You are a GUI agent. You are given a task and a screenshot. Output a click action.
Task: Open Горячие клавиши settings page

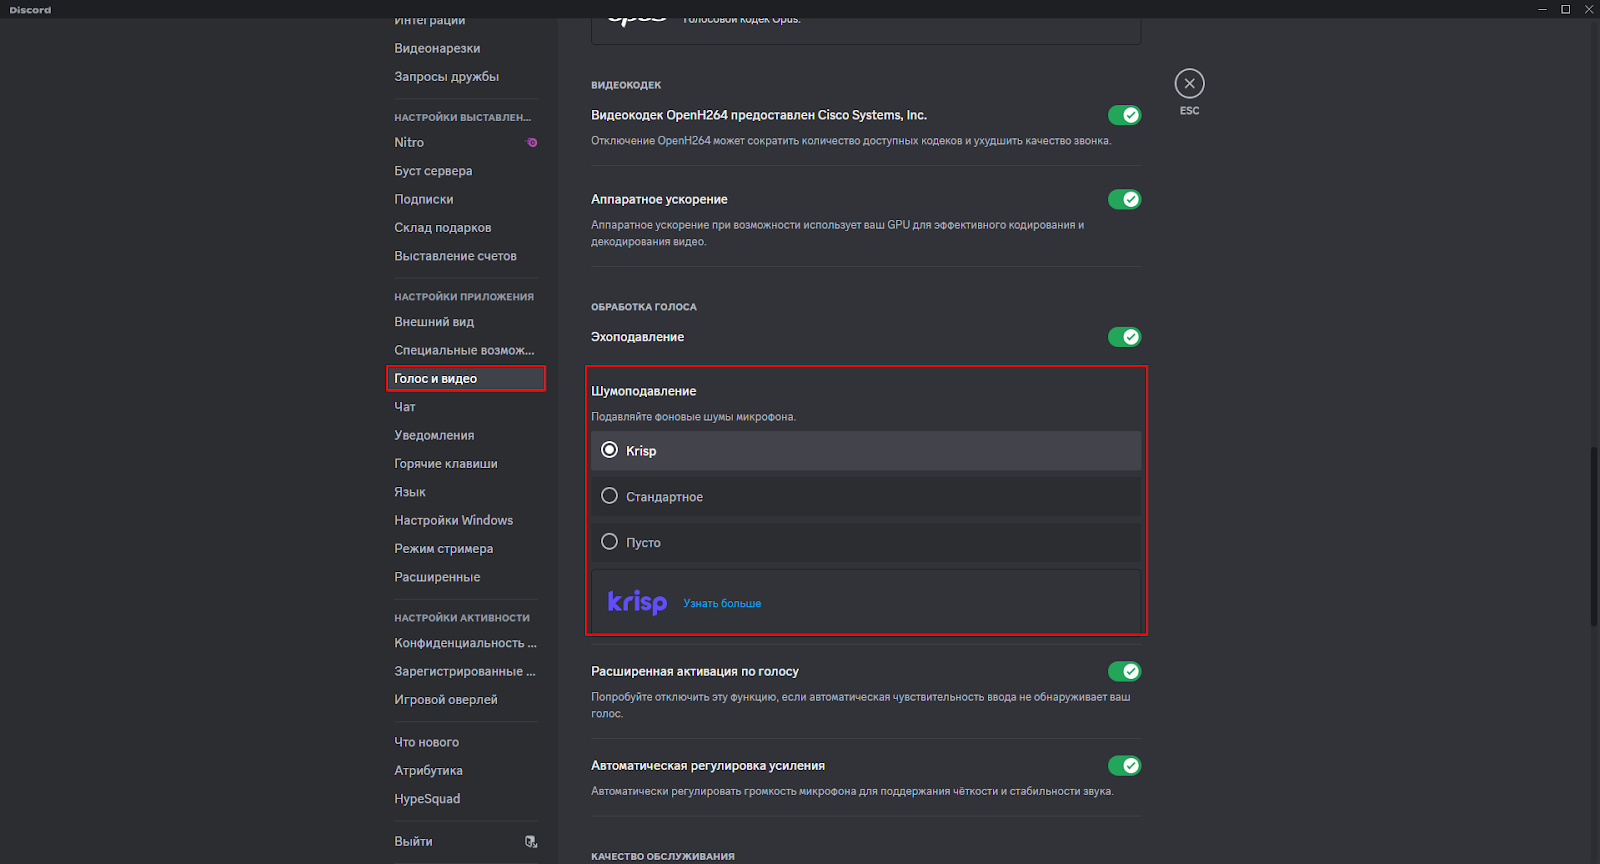tap(445, 464)
